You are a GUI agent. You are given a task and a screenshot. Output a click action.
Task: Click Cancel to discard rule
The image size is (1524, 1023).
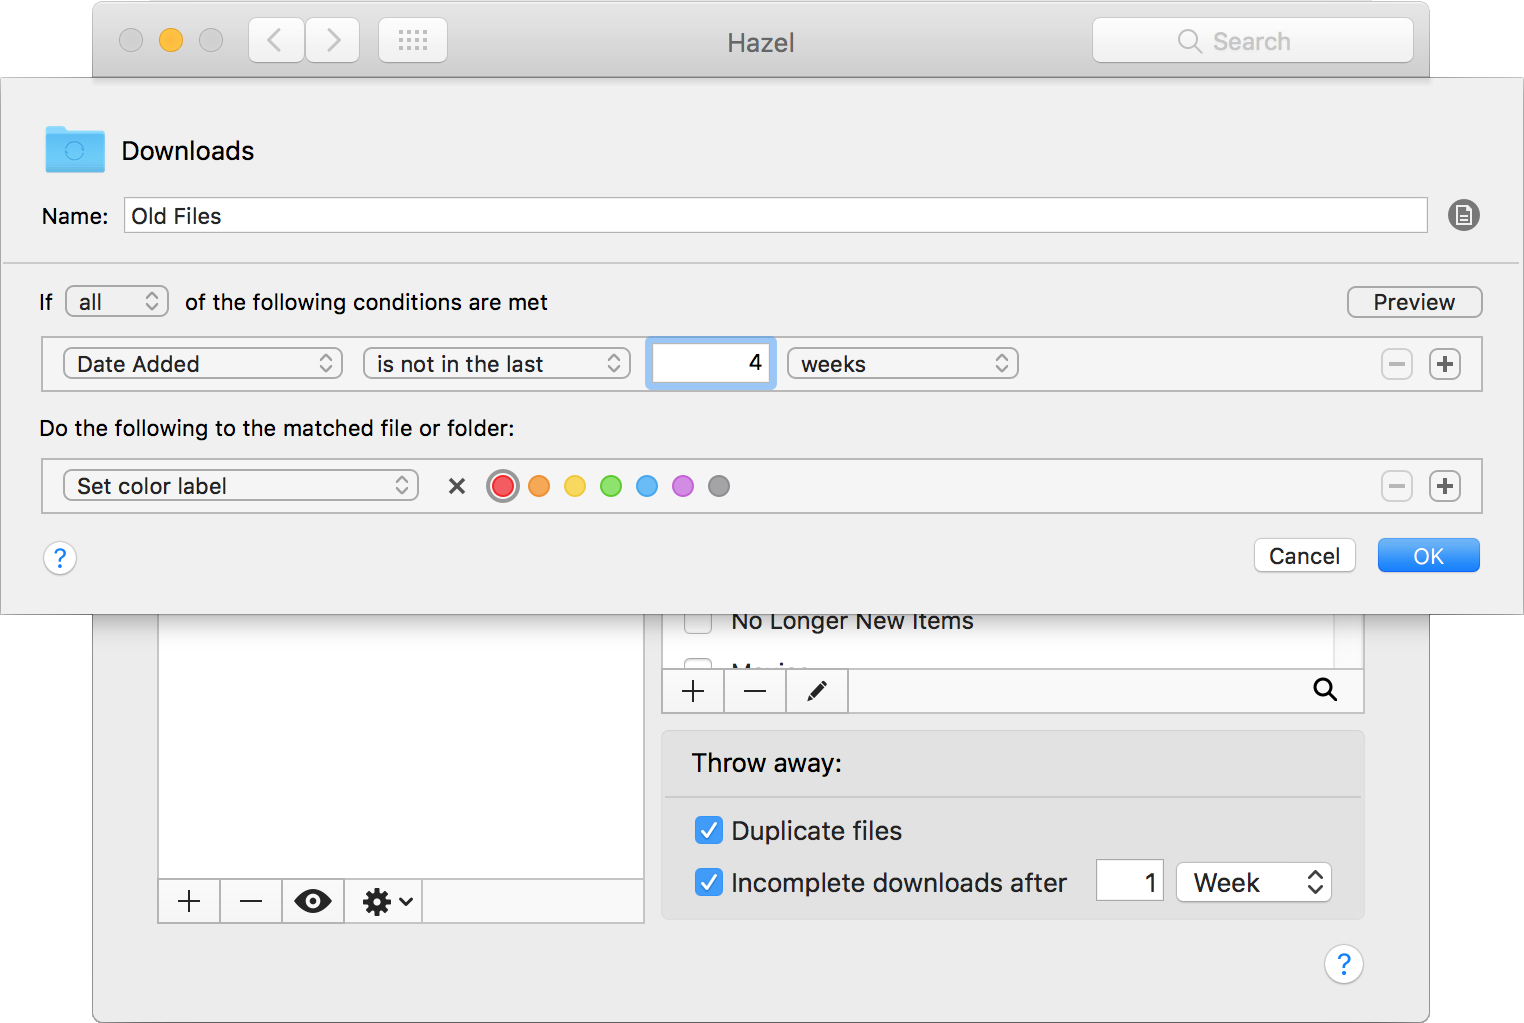[1305, 556]
